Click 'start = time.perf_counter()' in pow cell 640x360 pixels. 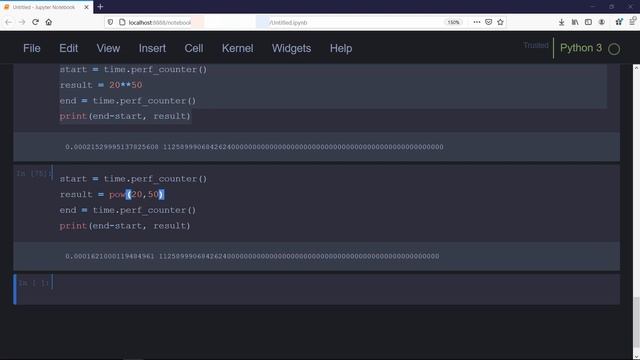[x=133, y=179]
